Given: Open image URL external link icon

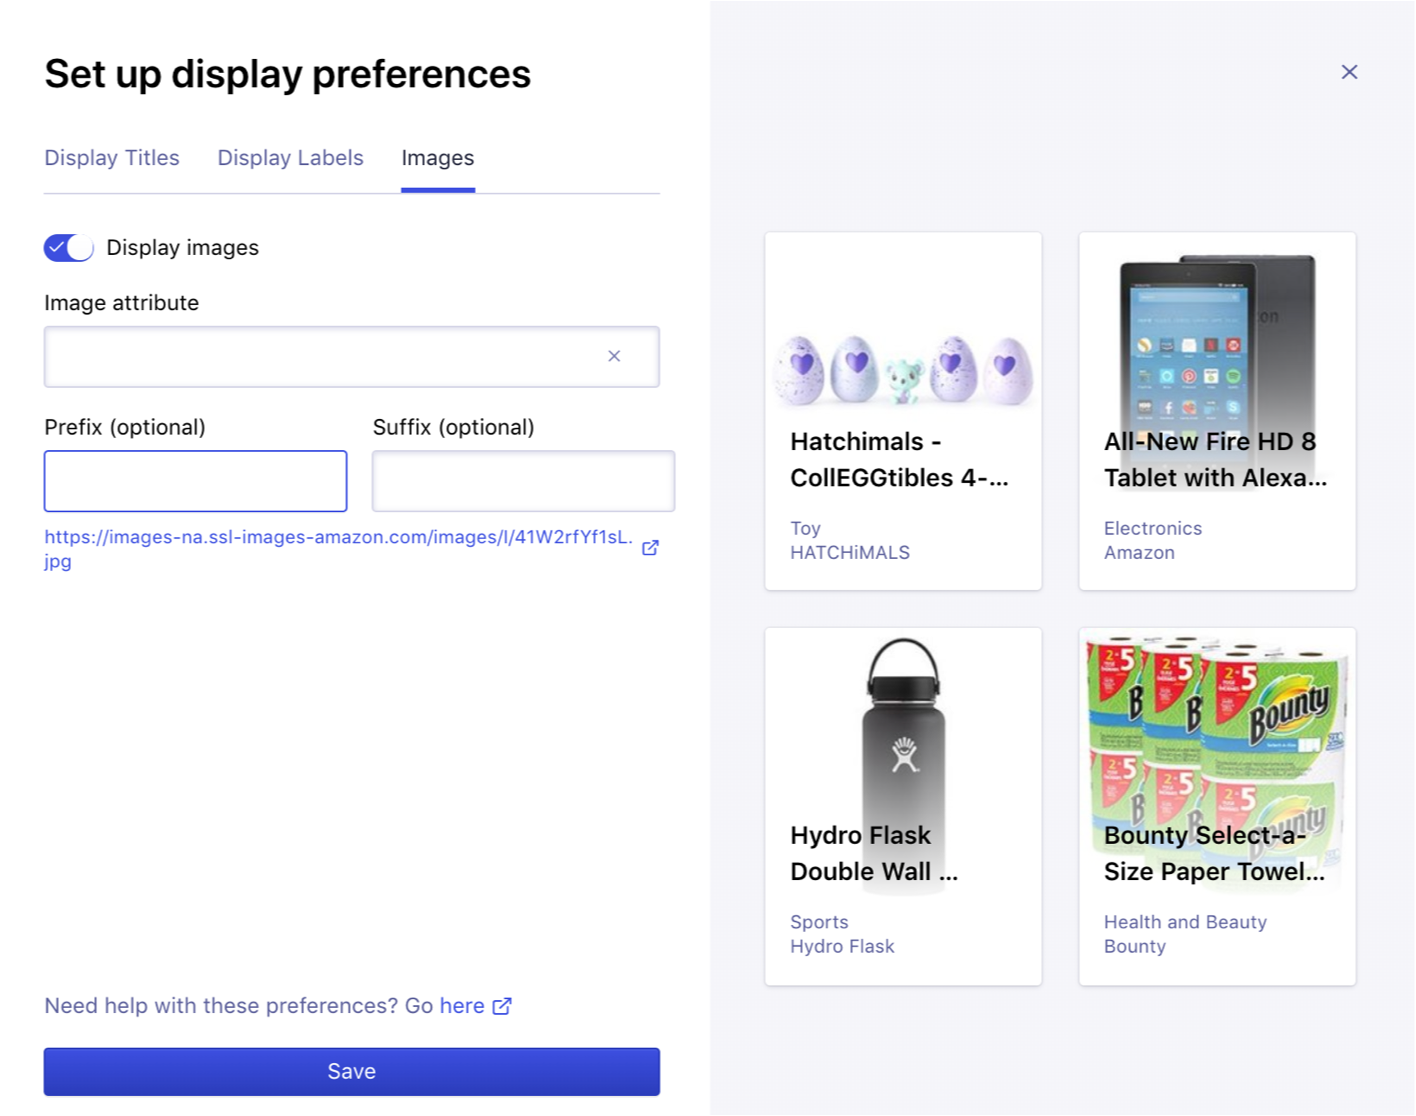Looking at the screenshot, I should (x=650, y=547).
